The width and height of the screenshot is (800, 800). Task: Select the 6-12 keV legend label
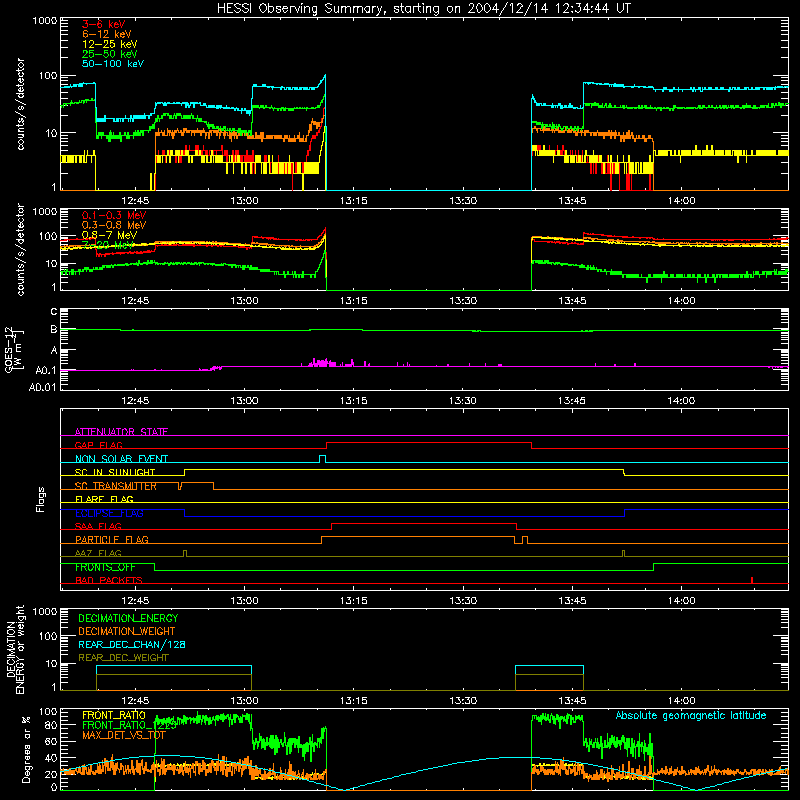point(107,34)
